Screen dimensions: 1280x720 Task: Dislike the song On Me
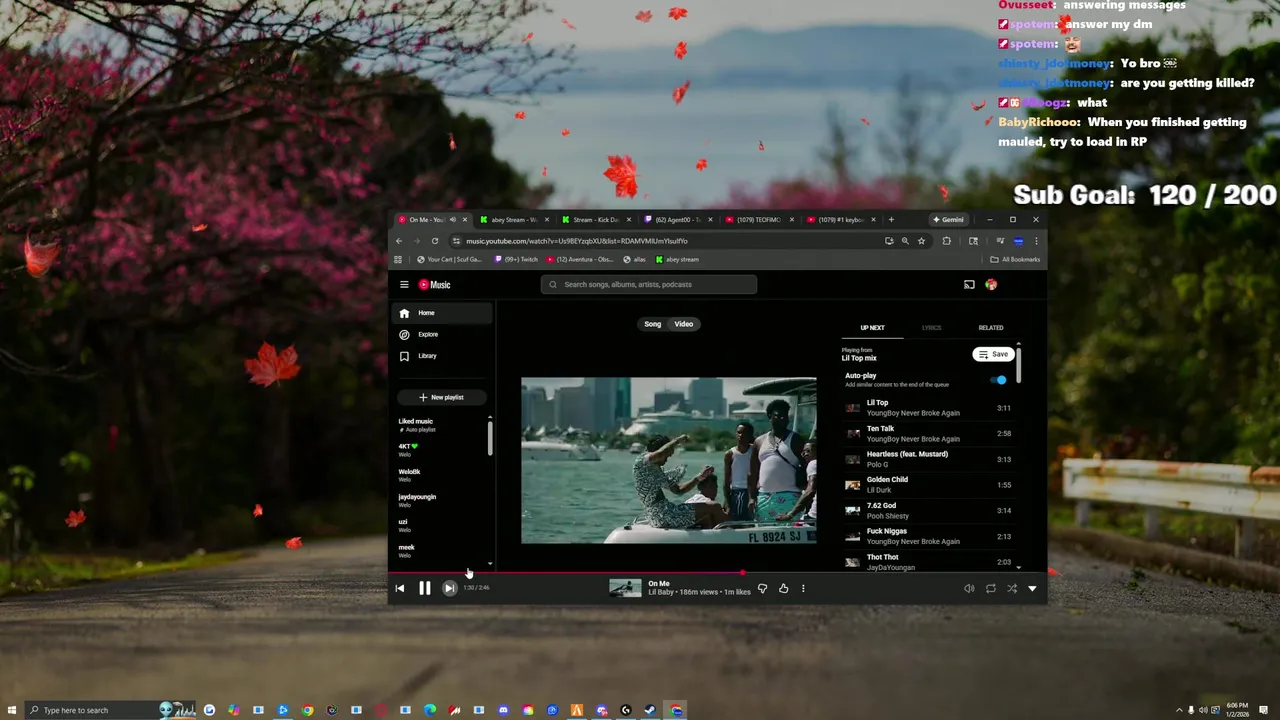(762, 589)
